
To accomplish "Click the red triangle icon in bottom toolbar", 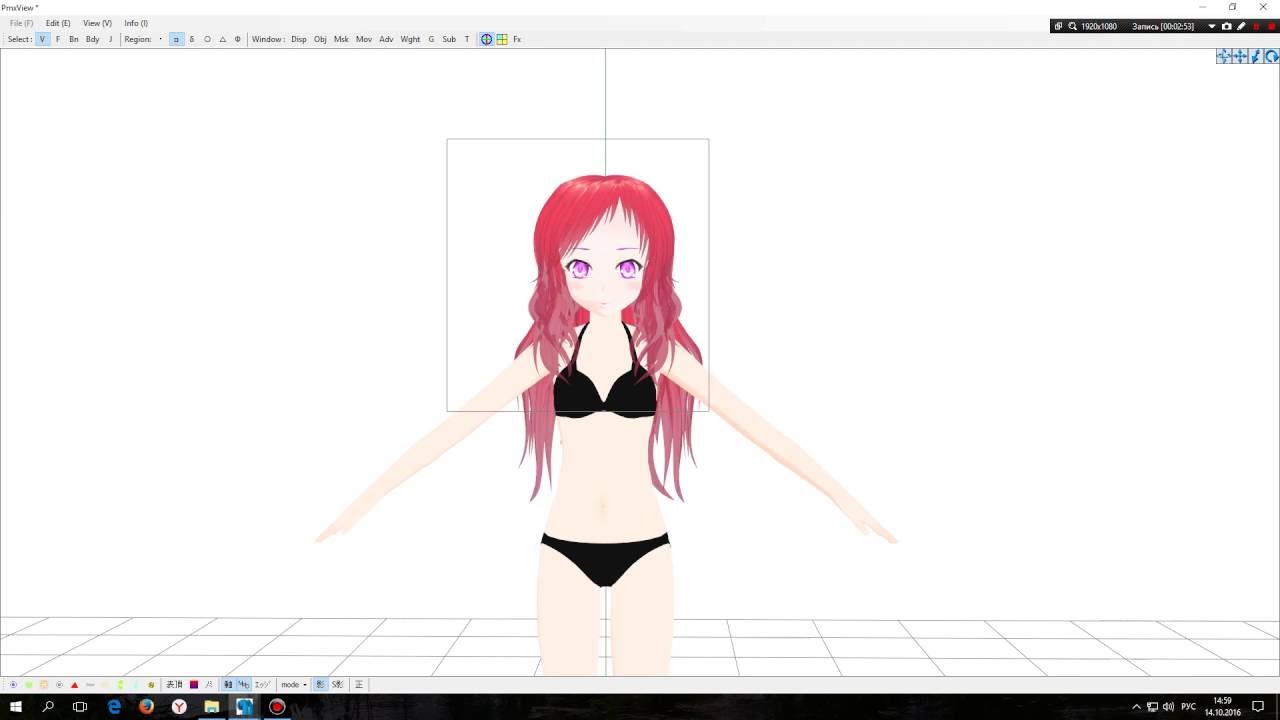I will click(x=74, y=685).
